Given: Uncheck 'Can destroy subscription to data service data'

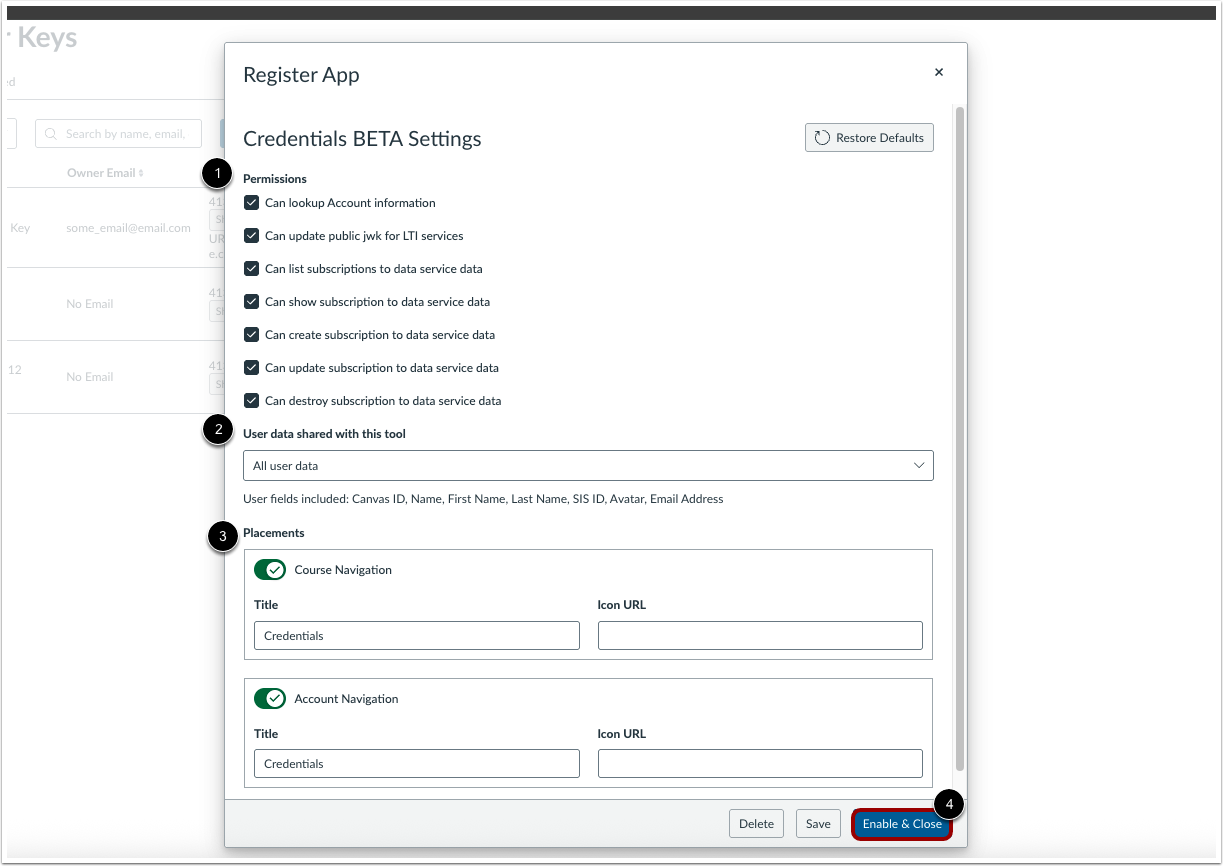Looking at the screenshot, I should click(x=252, y=400).
